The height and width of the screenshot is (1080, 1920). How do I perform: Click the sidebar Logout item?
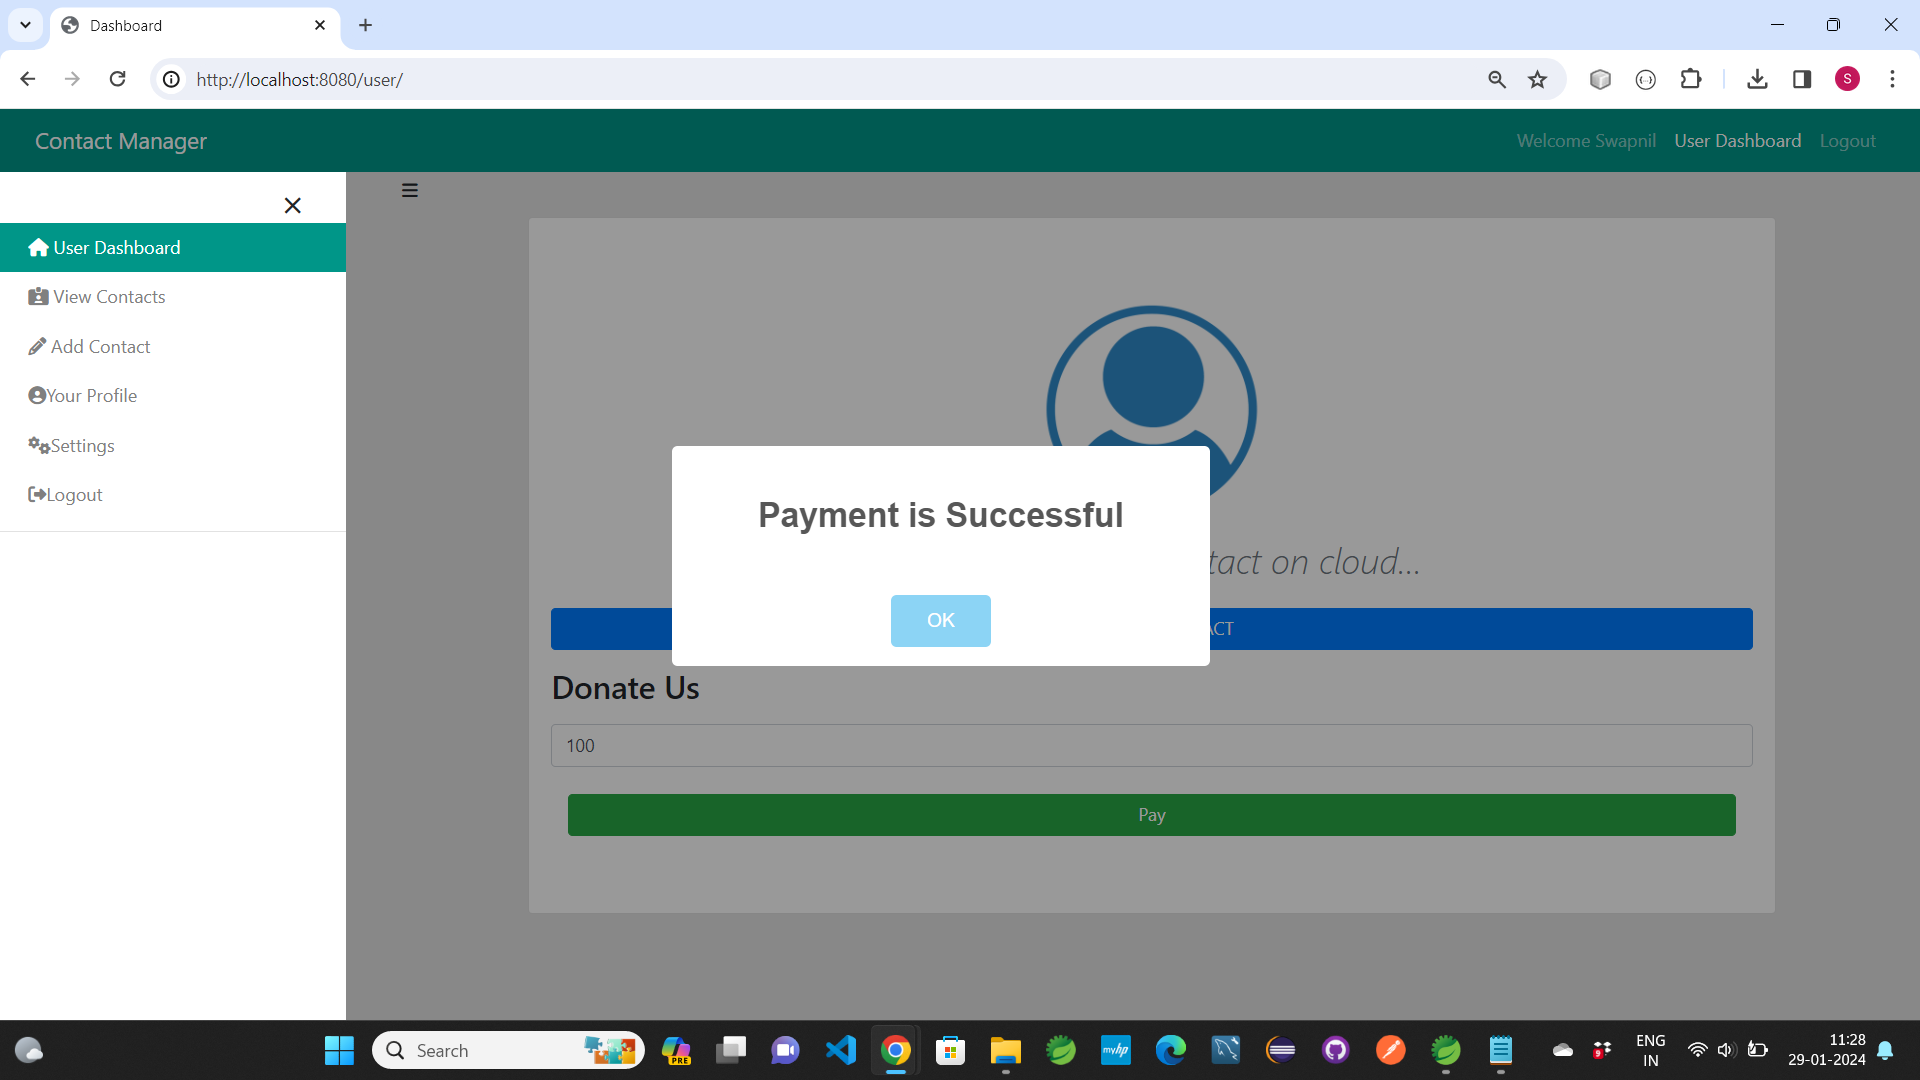74,495
